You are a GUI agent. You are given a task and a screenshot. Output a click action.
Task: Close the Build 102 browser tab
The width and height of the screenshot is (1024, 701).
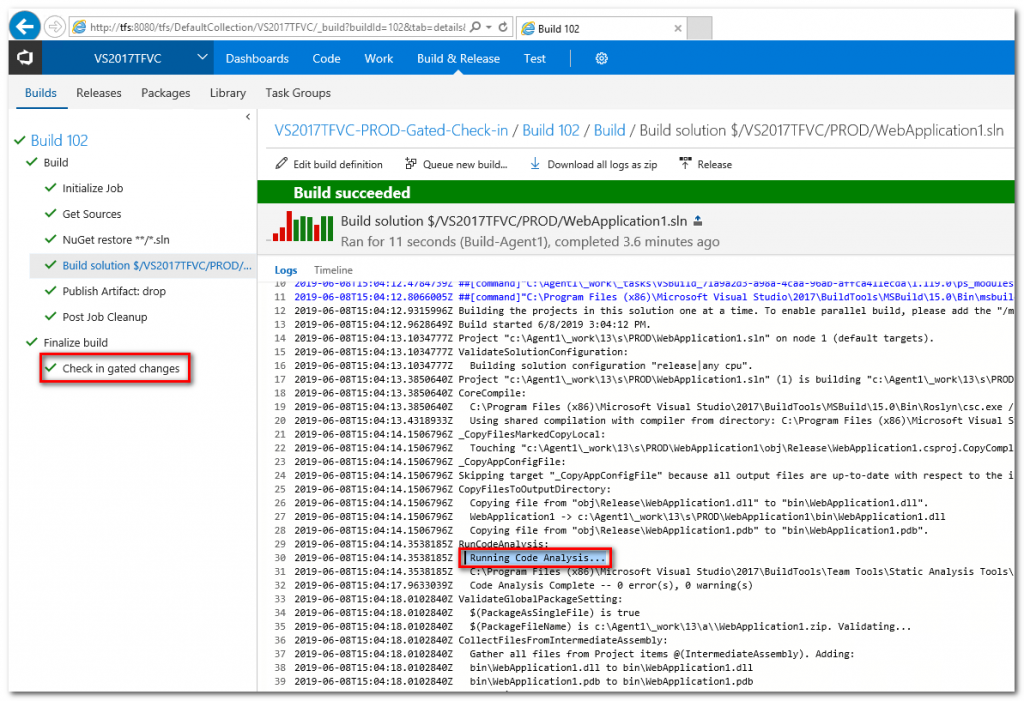[678, 28]
